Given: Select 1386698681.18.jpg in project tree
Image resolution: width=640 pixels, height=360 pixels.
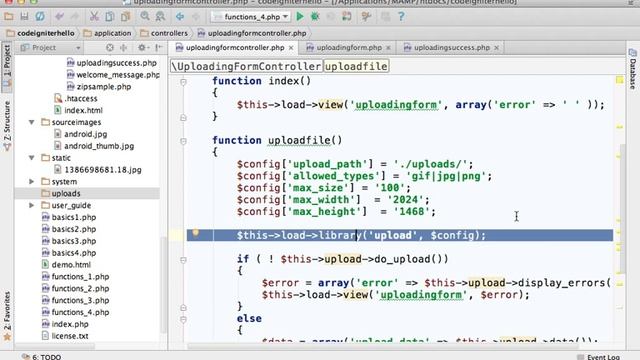Looking at the screenshot, I should tap(103, 169).
